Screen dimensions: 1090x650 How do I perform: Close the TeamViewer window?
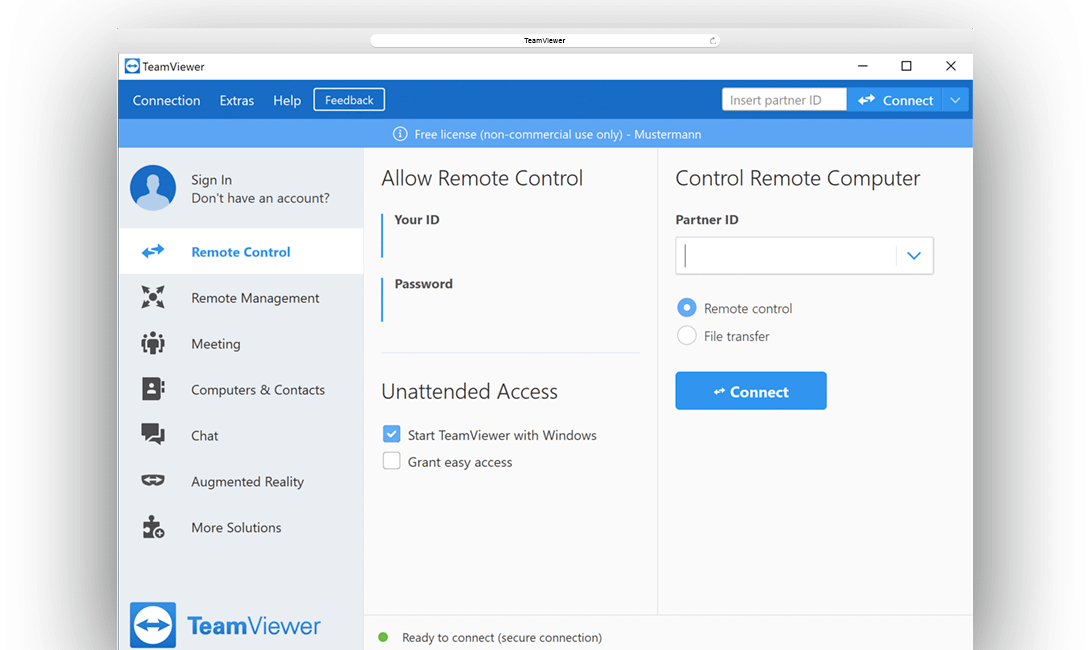click(951, 66)
